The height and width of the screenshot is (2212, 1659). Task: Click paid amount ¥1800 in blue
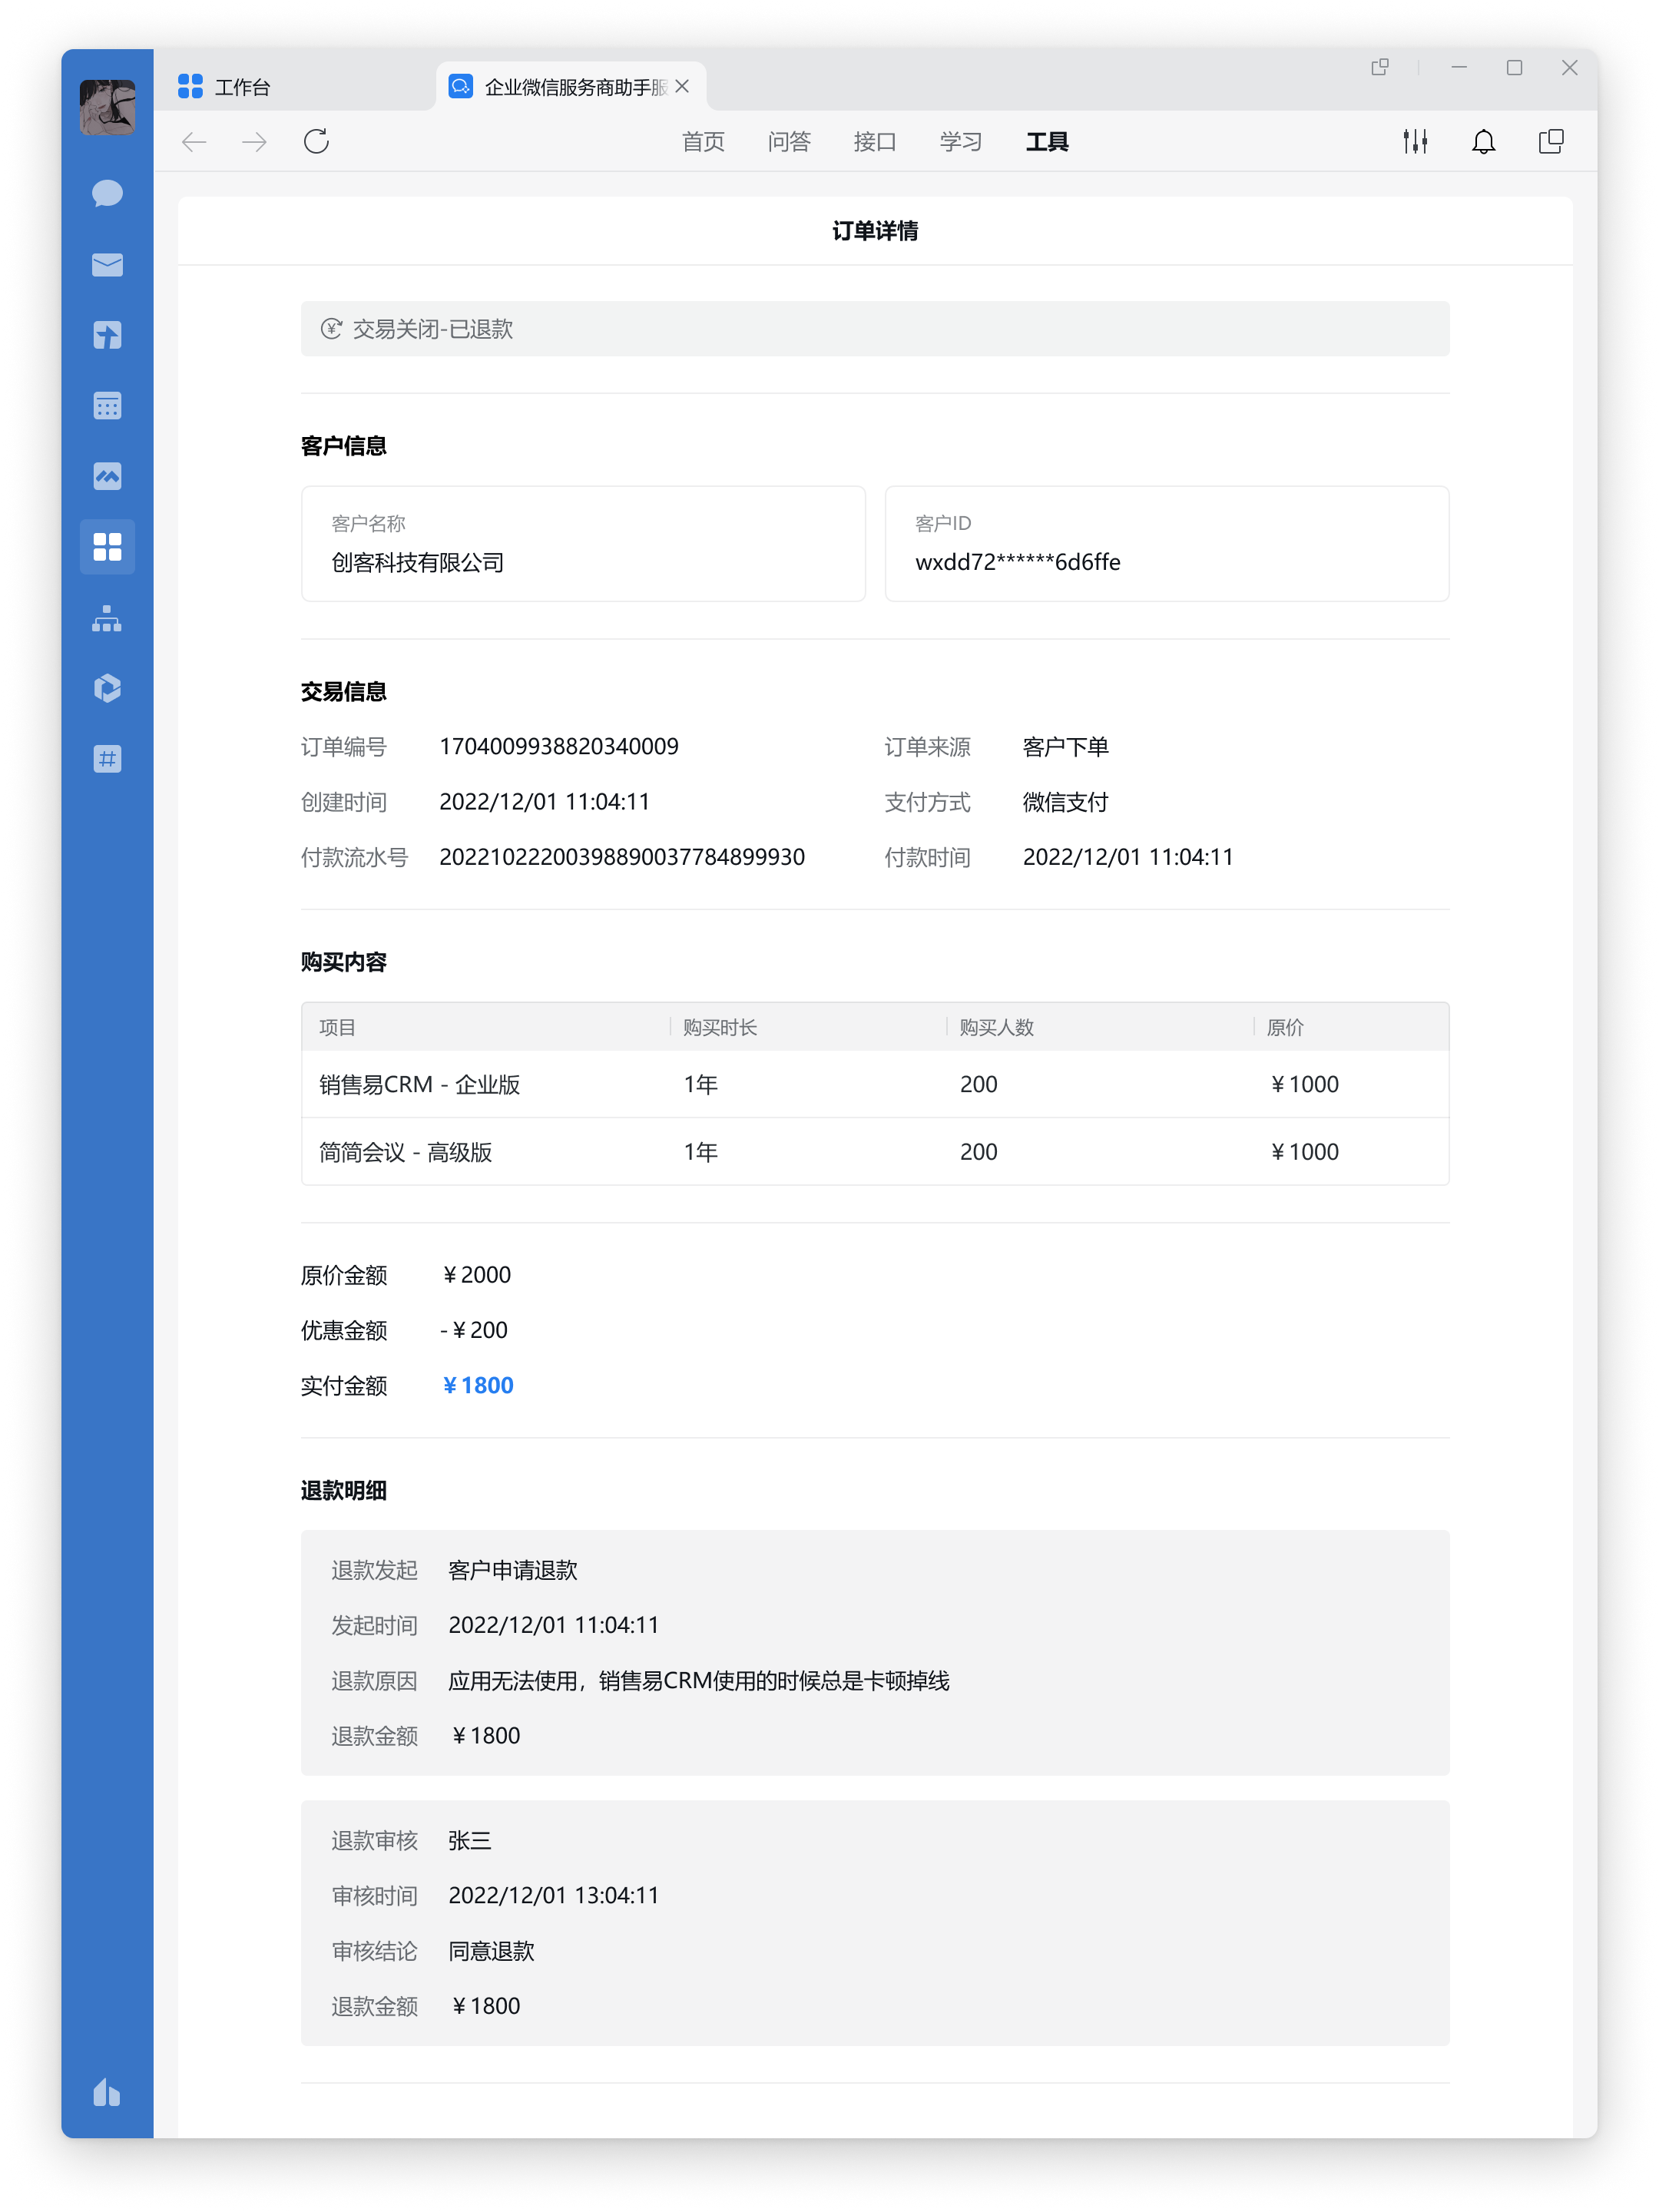click(477, 1385)
